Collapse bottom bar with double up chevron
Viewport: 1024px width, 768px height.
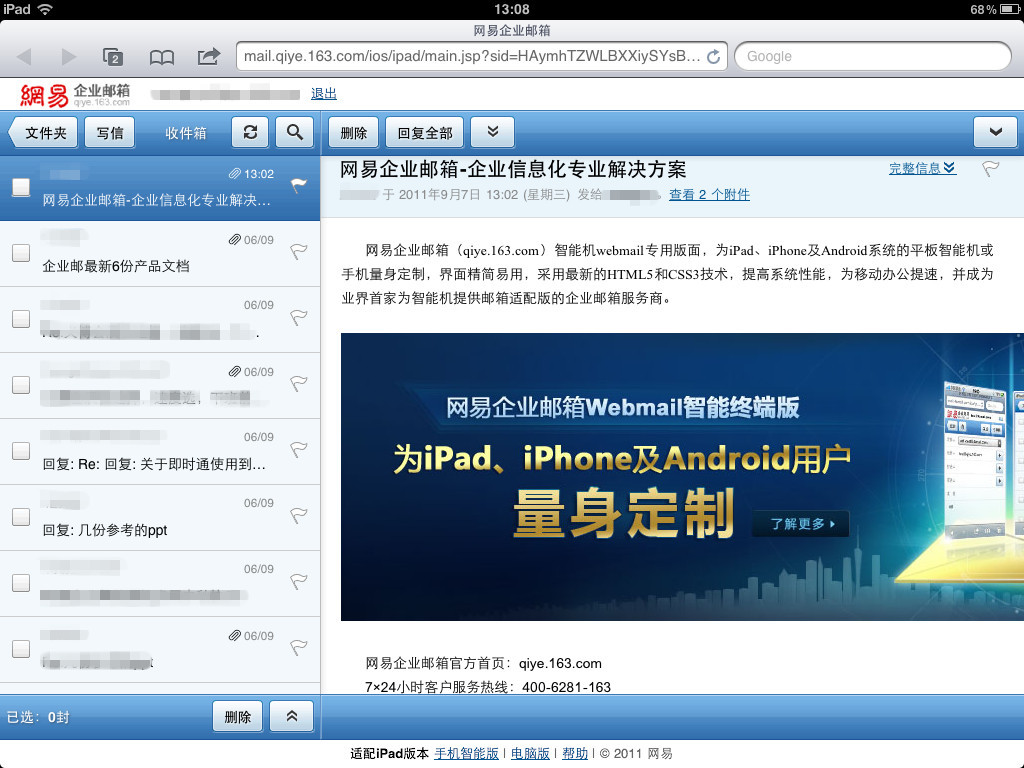point(291,716)
